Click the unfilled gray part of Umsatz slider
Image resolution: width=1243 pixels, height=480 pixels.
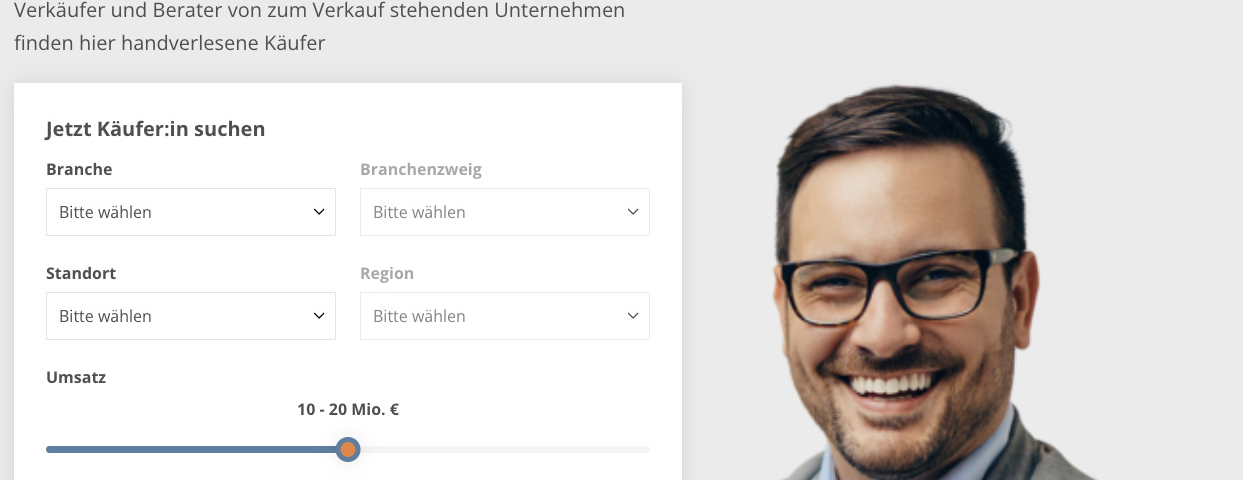(x=505, y=450)
